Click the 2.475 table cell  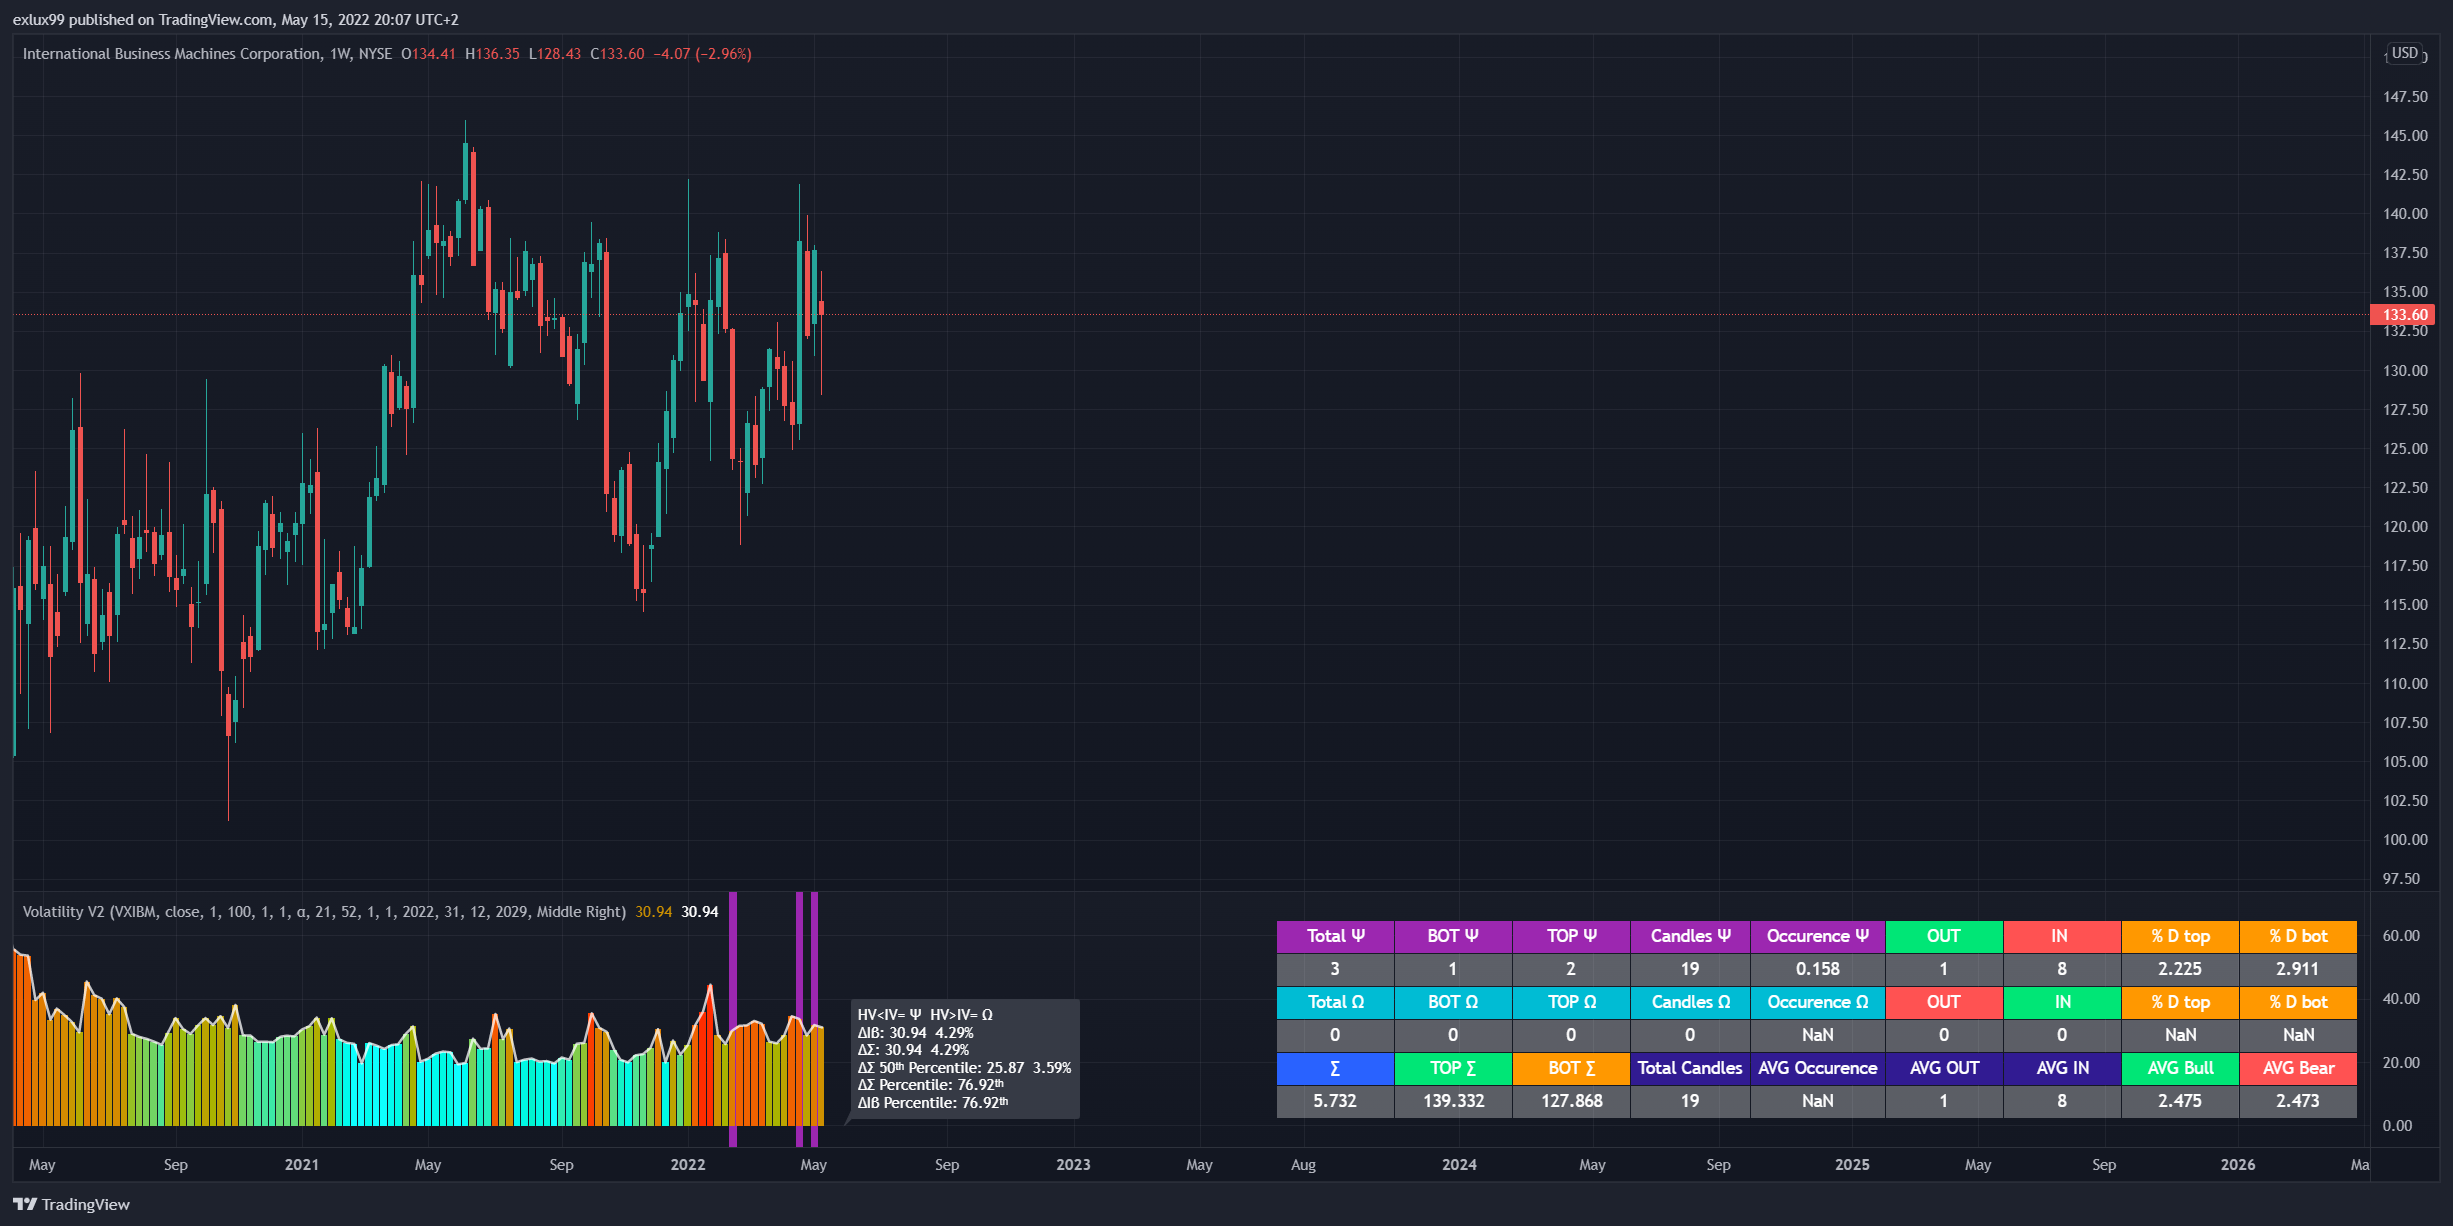pos(2180,1101)
